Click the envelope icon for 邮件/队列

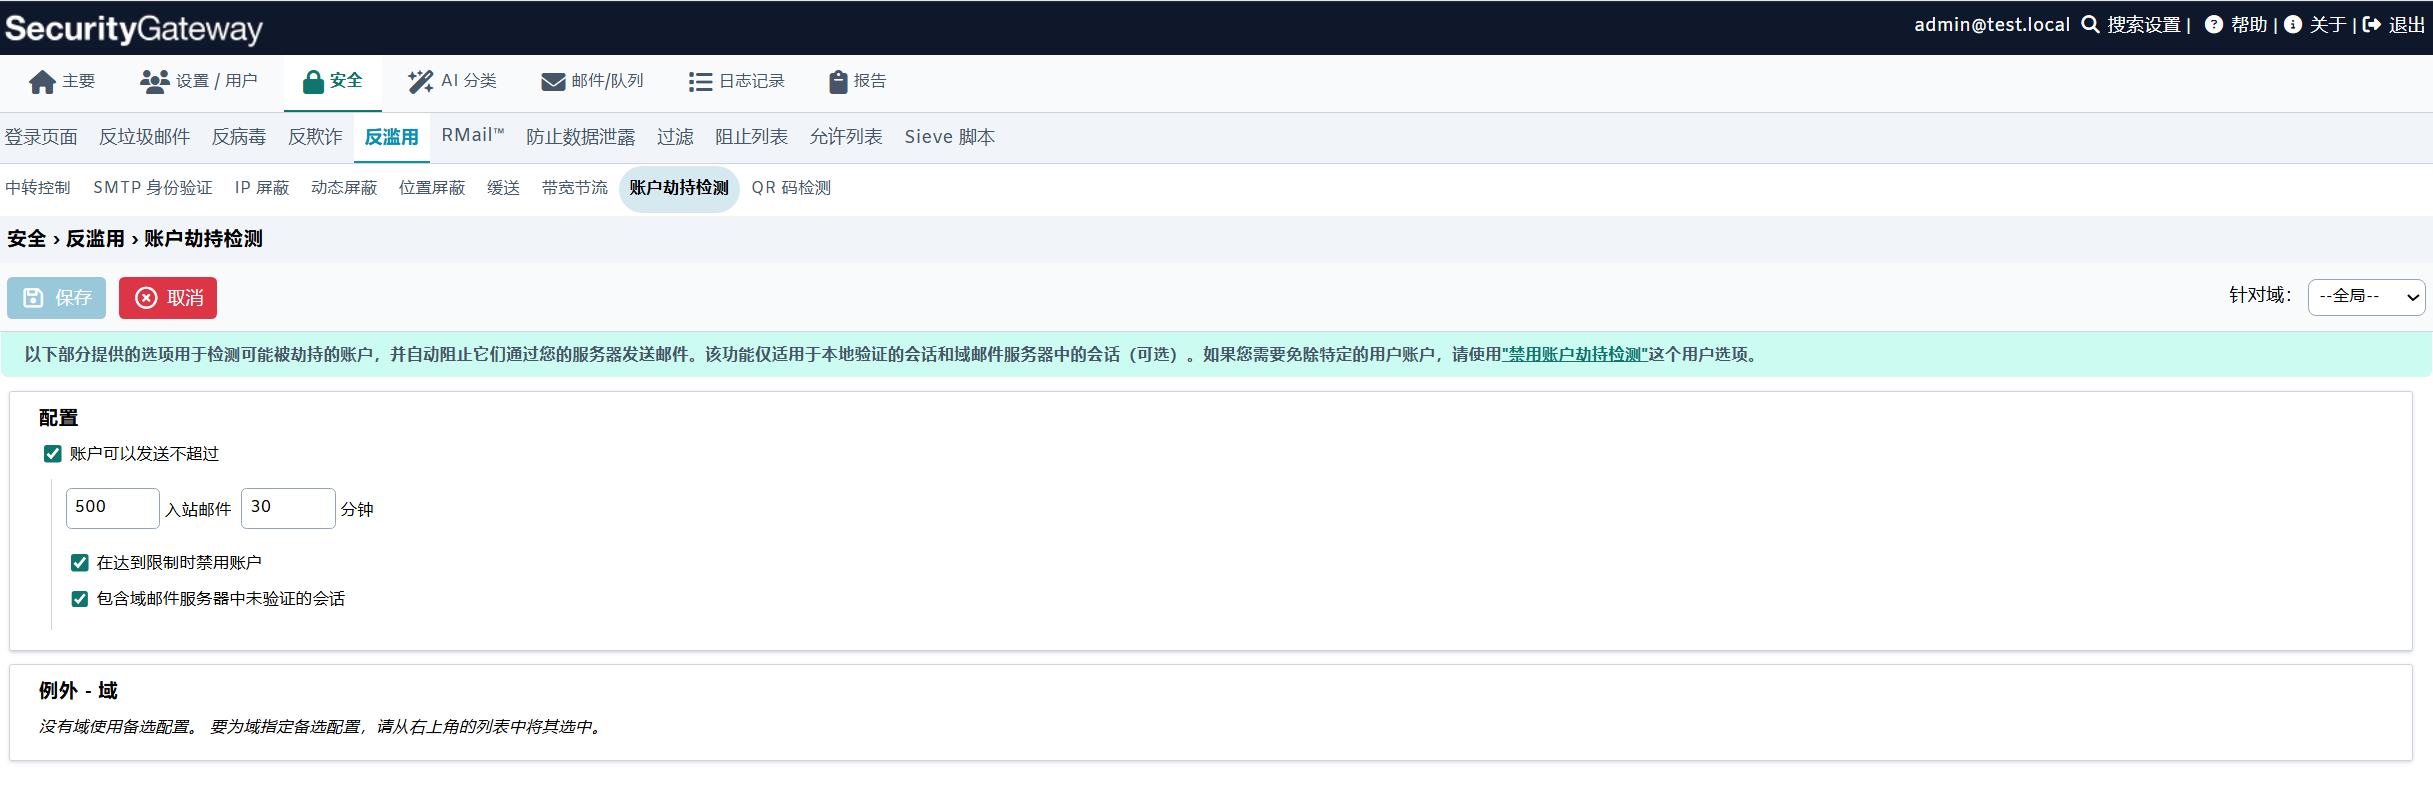553,82
